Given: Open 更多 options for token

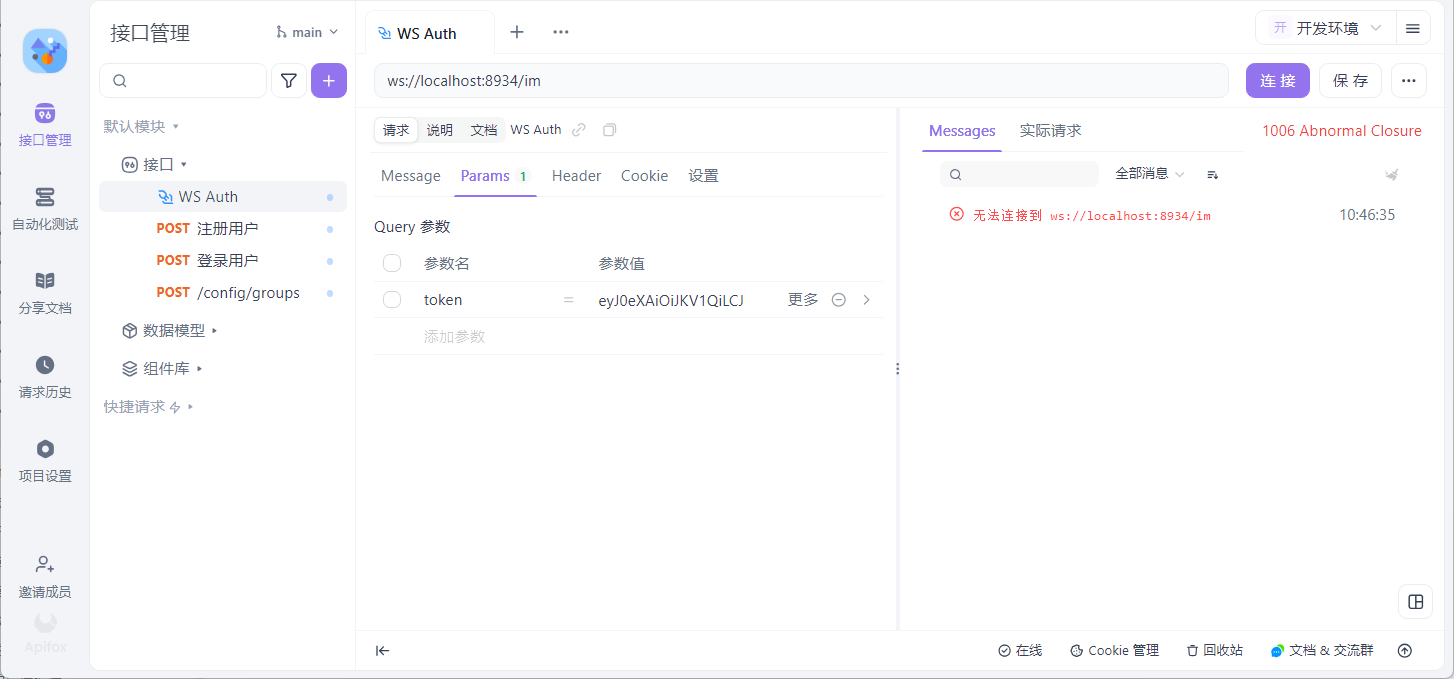Looking at the screenshot, I should (x=803, y=300).
